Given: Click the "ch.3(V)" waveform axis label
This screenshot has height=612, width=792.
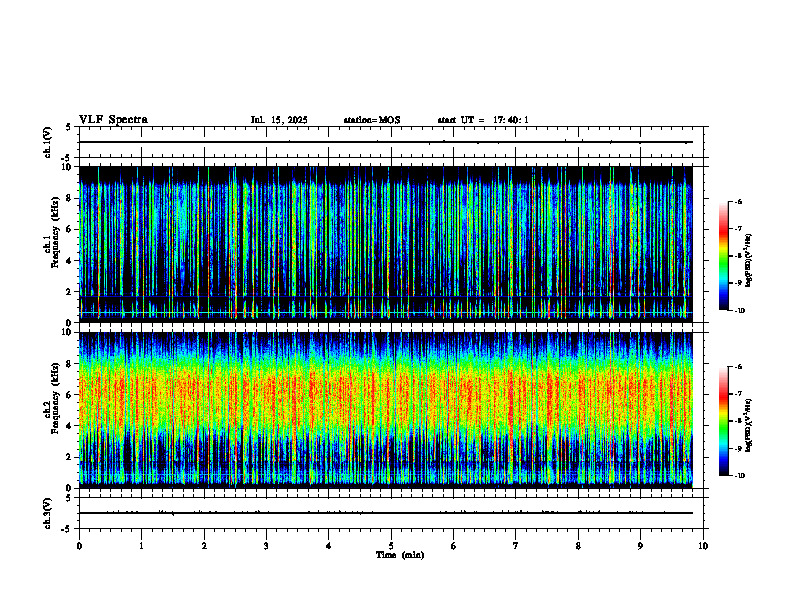Looking at the screenshot, I should (48, 513).
